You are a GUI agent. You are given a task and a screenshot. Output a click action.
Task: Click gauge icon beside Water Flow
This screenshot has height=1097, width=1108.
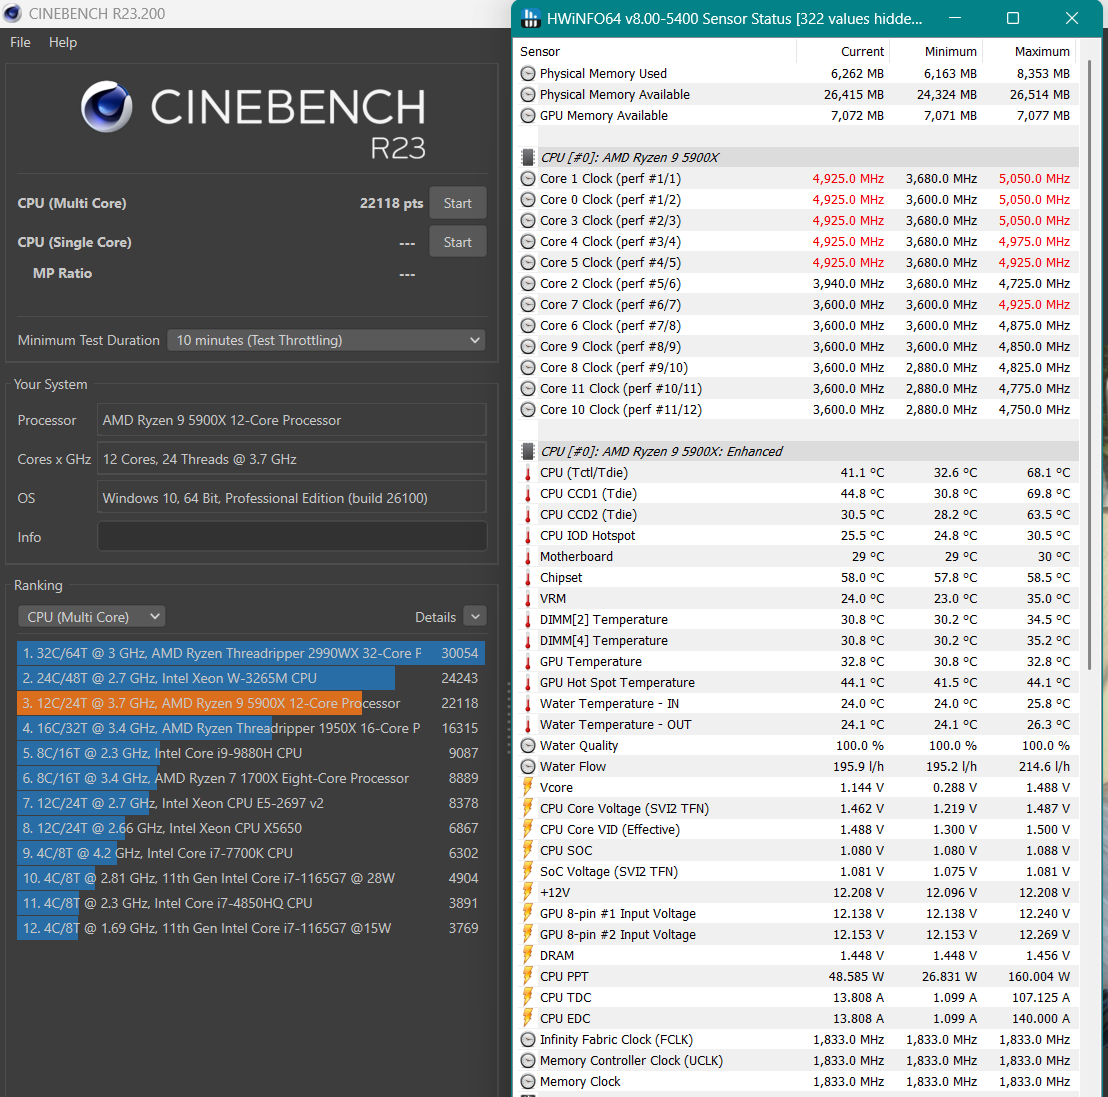[x=528, y=767]
